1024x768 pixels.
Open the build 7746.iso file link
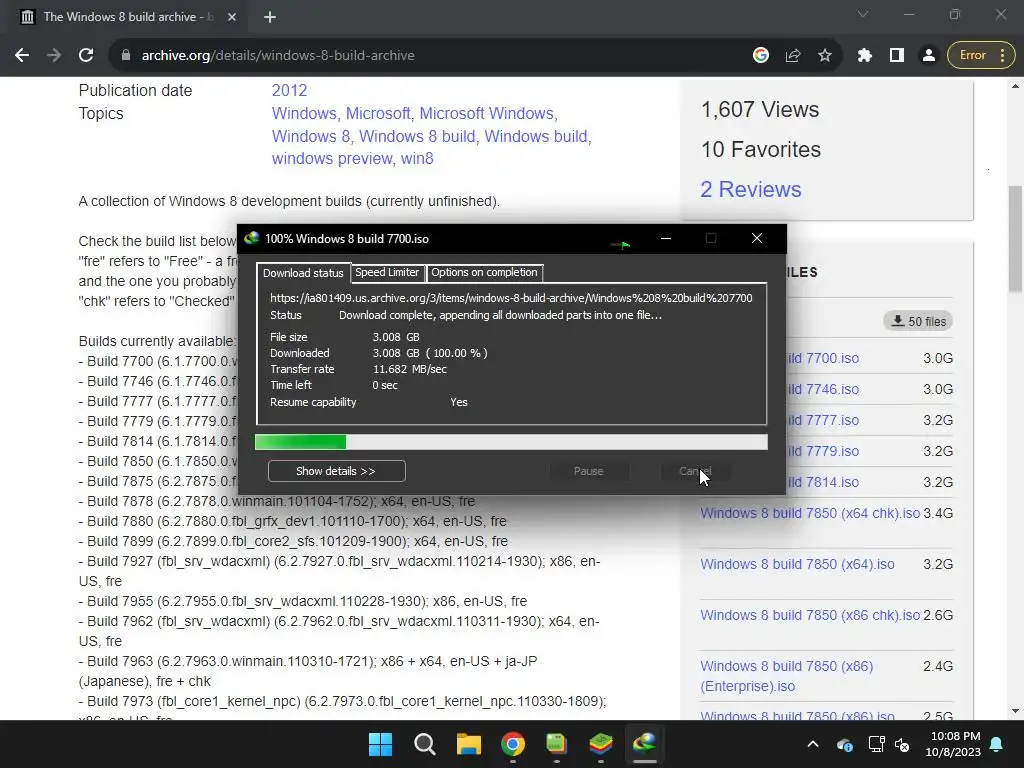[823, 389]
